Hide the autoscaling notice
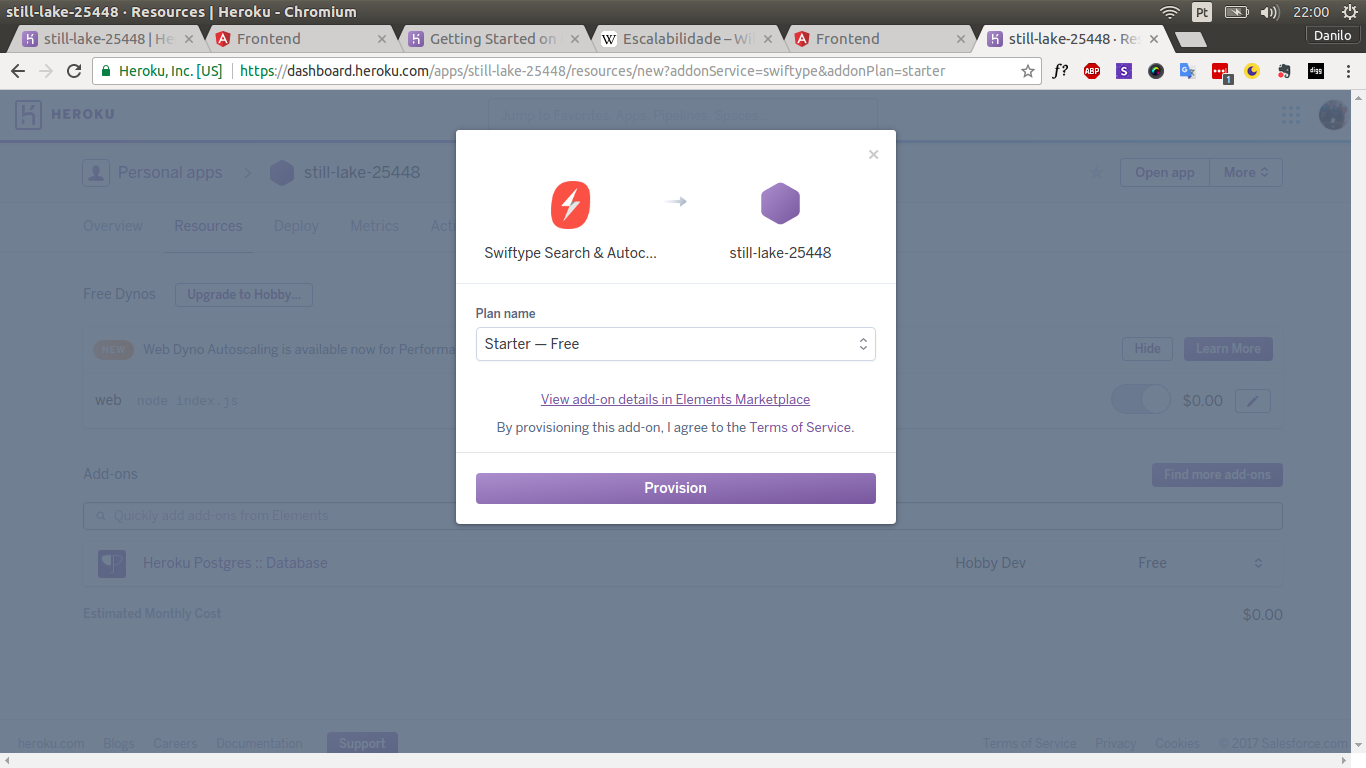Screen dimensions: 1366x768 tap(1147, 349)
